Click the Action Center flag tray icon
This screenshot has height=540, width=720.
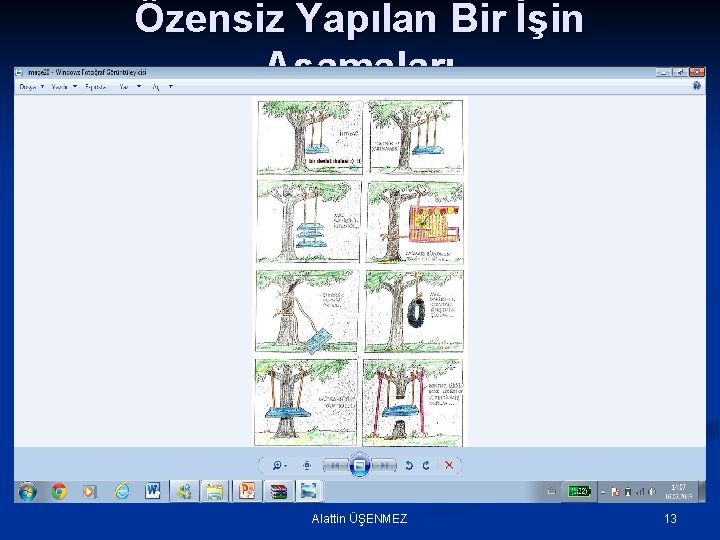point(616,492)
